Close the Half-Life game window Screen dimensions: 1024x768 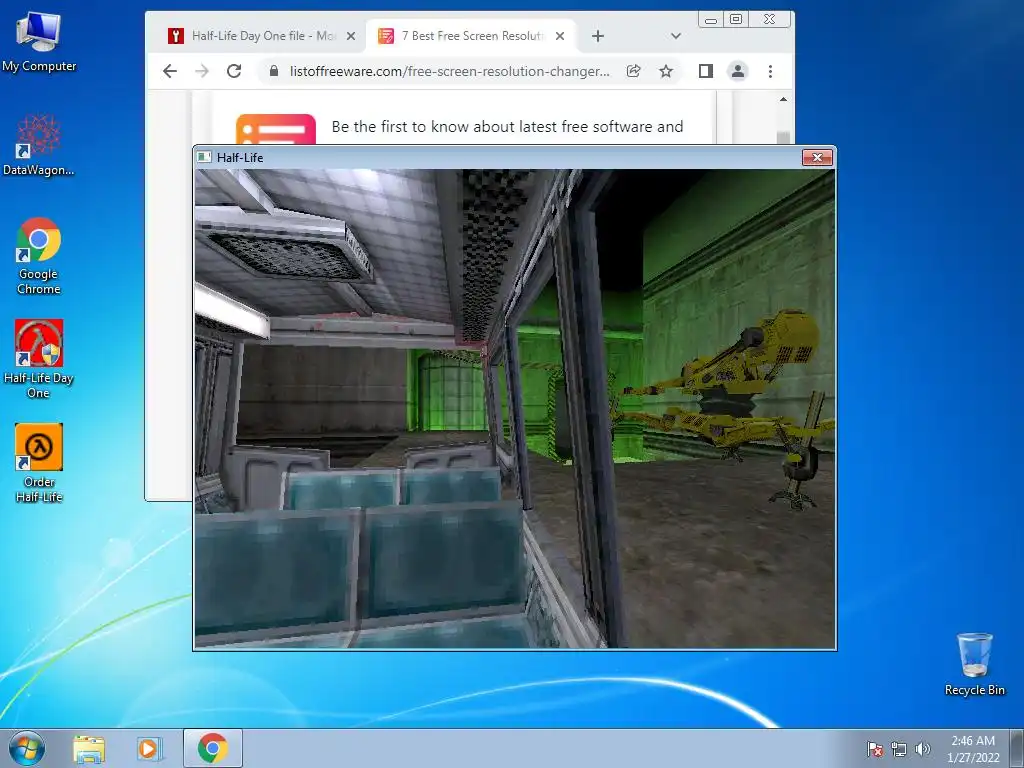pos(817,157)
